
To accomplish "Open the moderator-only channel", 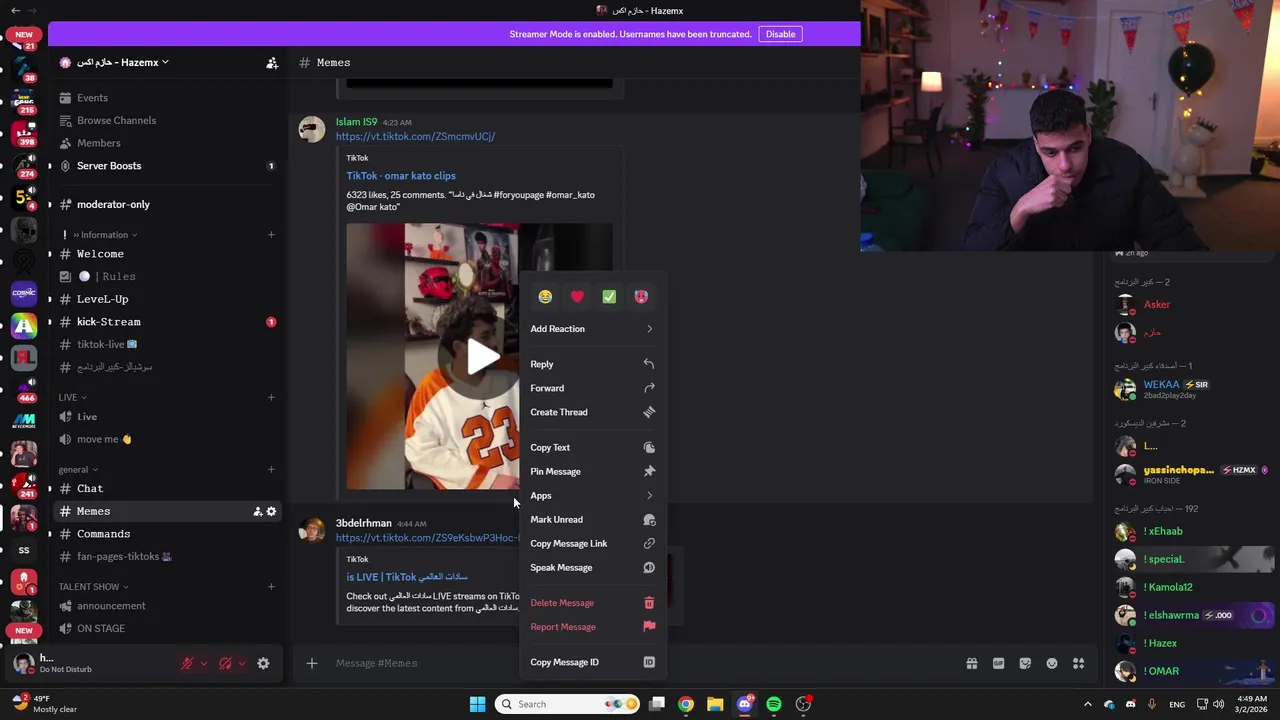I will click(168, 204).
